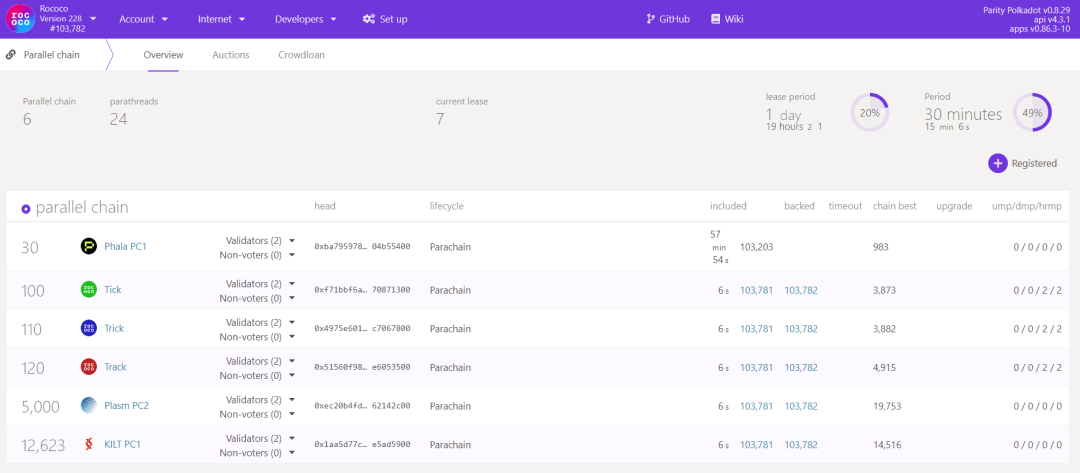Click the Phala PC1 chain icon
This screenshot has height=473, width=1080.
click(88, 246)
